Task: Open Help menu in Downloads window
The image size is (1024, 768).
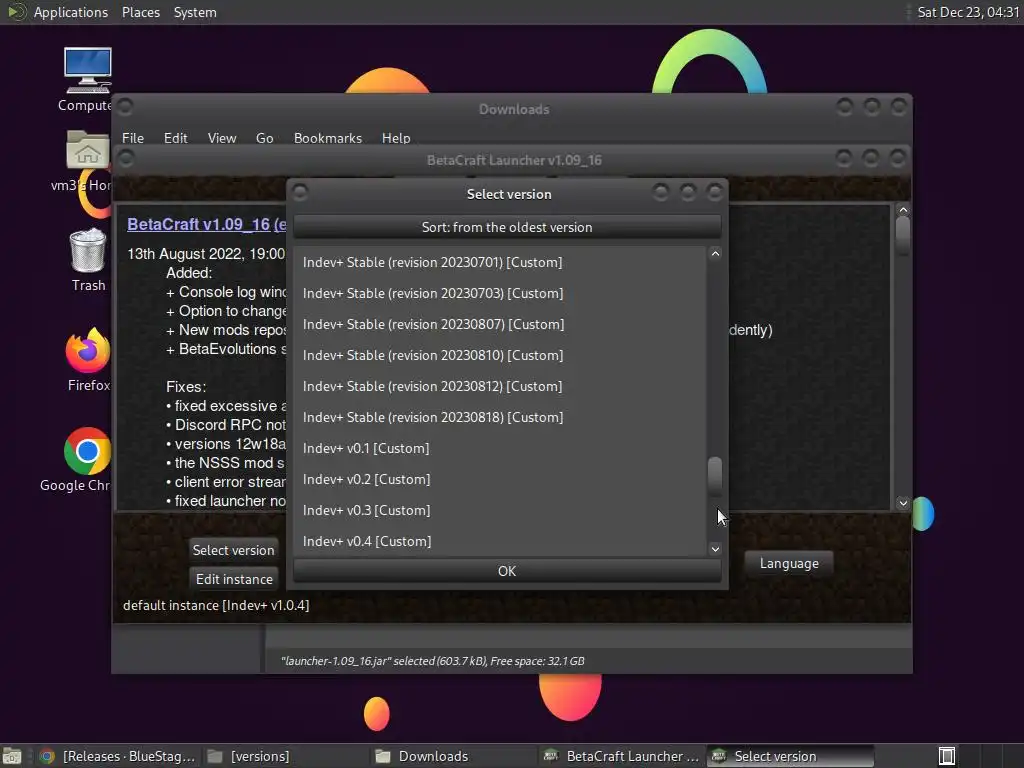Action: (396, 138)
